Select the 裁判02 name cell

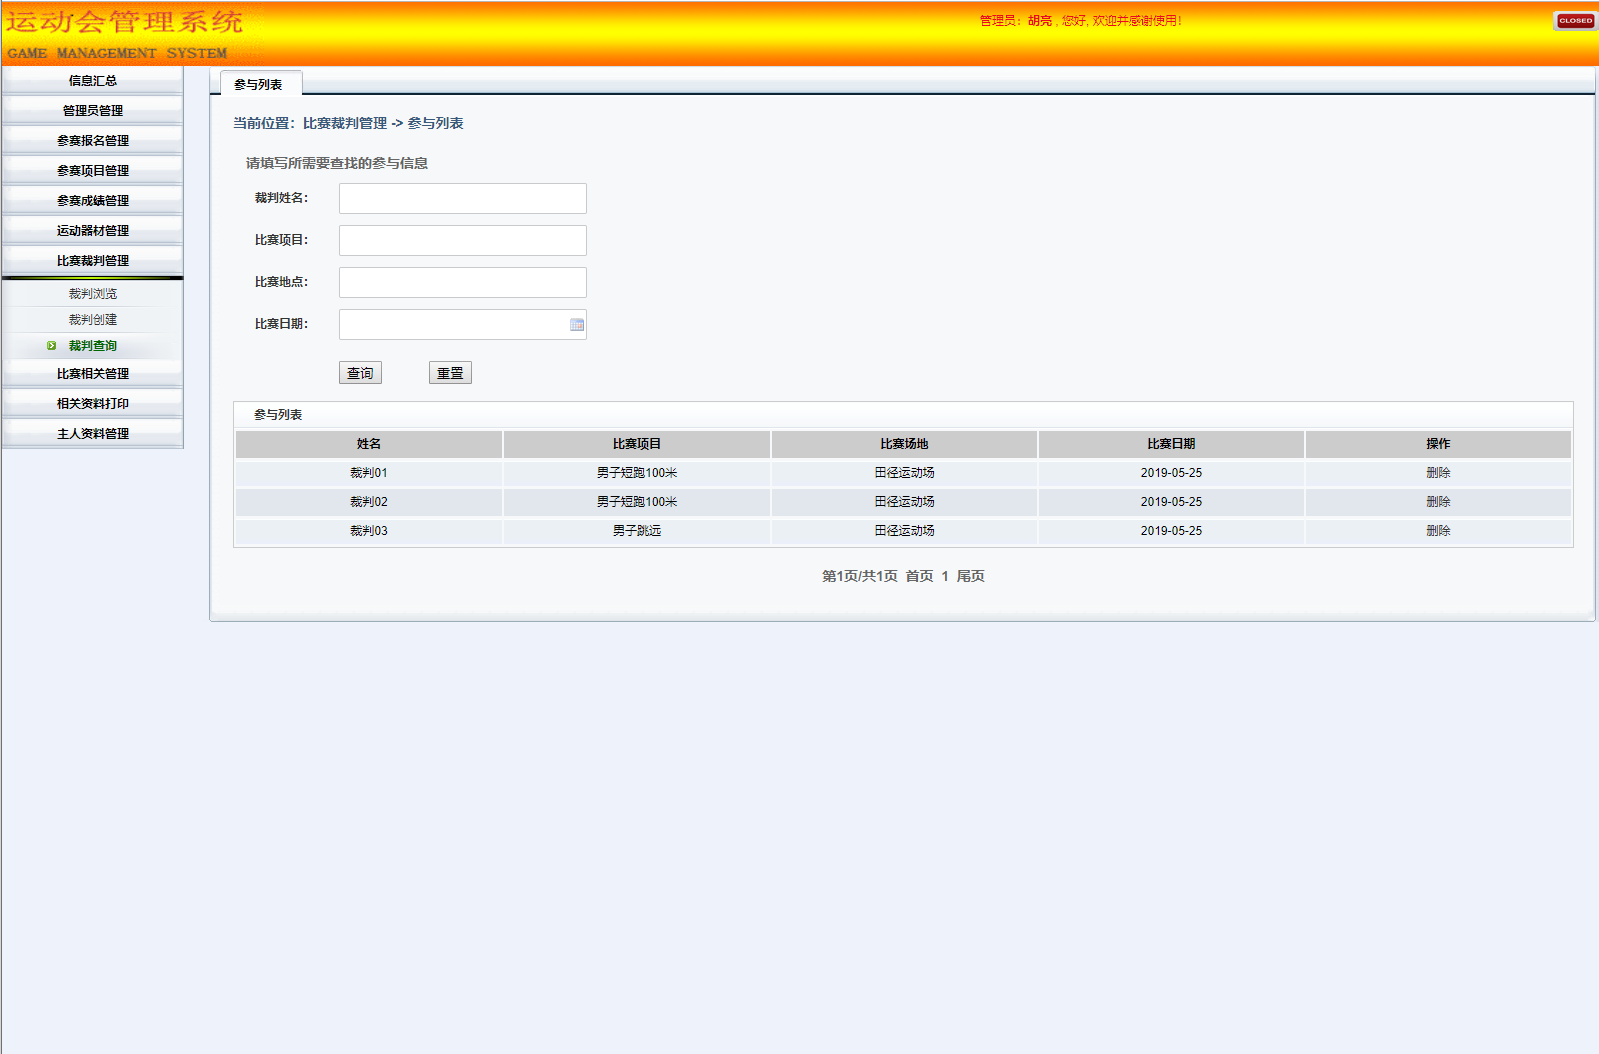tap(369, 502)
